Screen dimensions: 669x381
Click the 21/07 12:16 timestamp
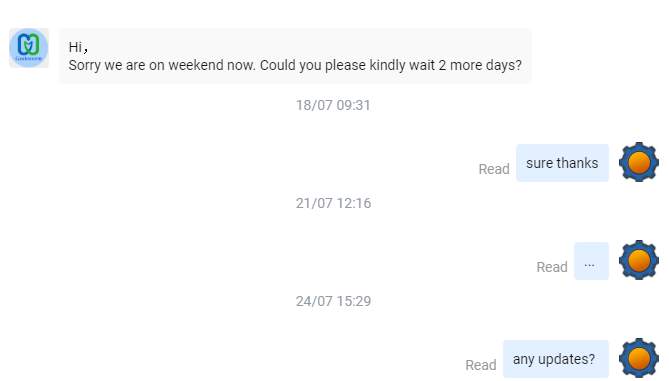[x=333, y=203]
